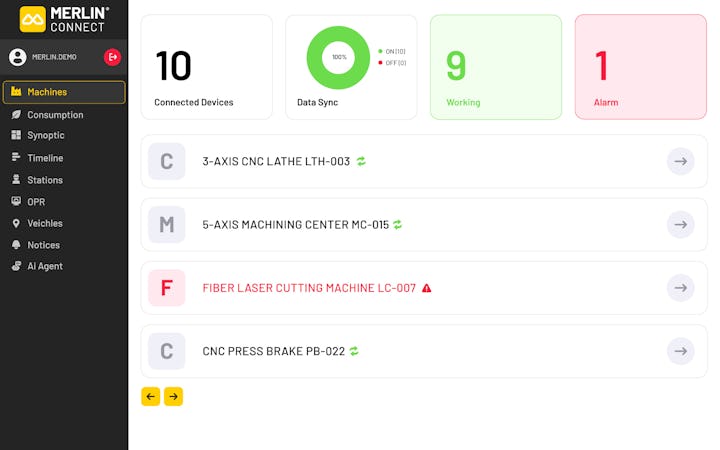This screenshot has width=720, height=450.
Task: Click the sync icon next to LTH-003
Action: click(x=361, y=161)
